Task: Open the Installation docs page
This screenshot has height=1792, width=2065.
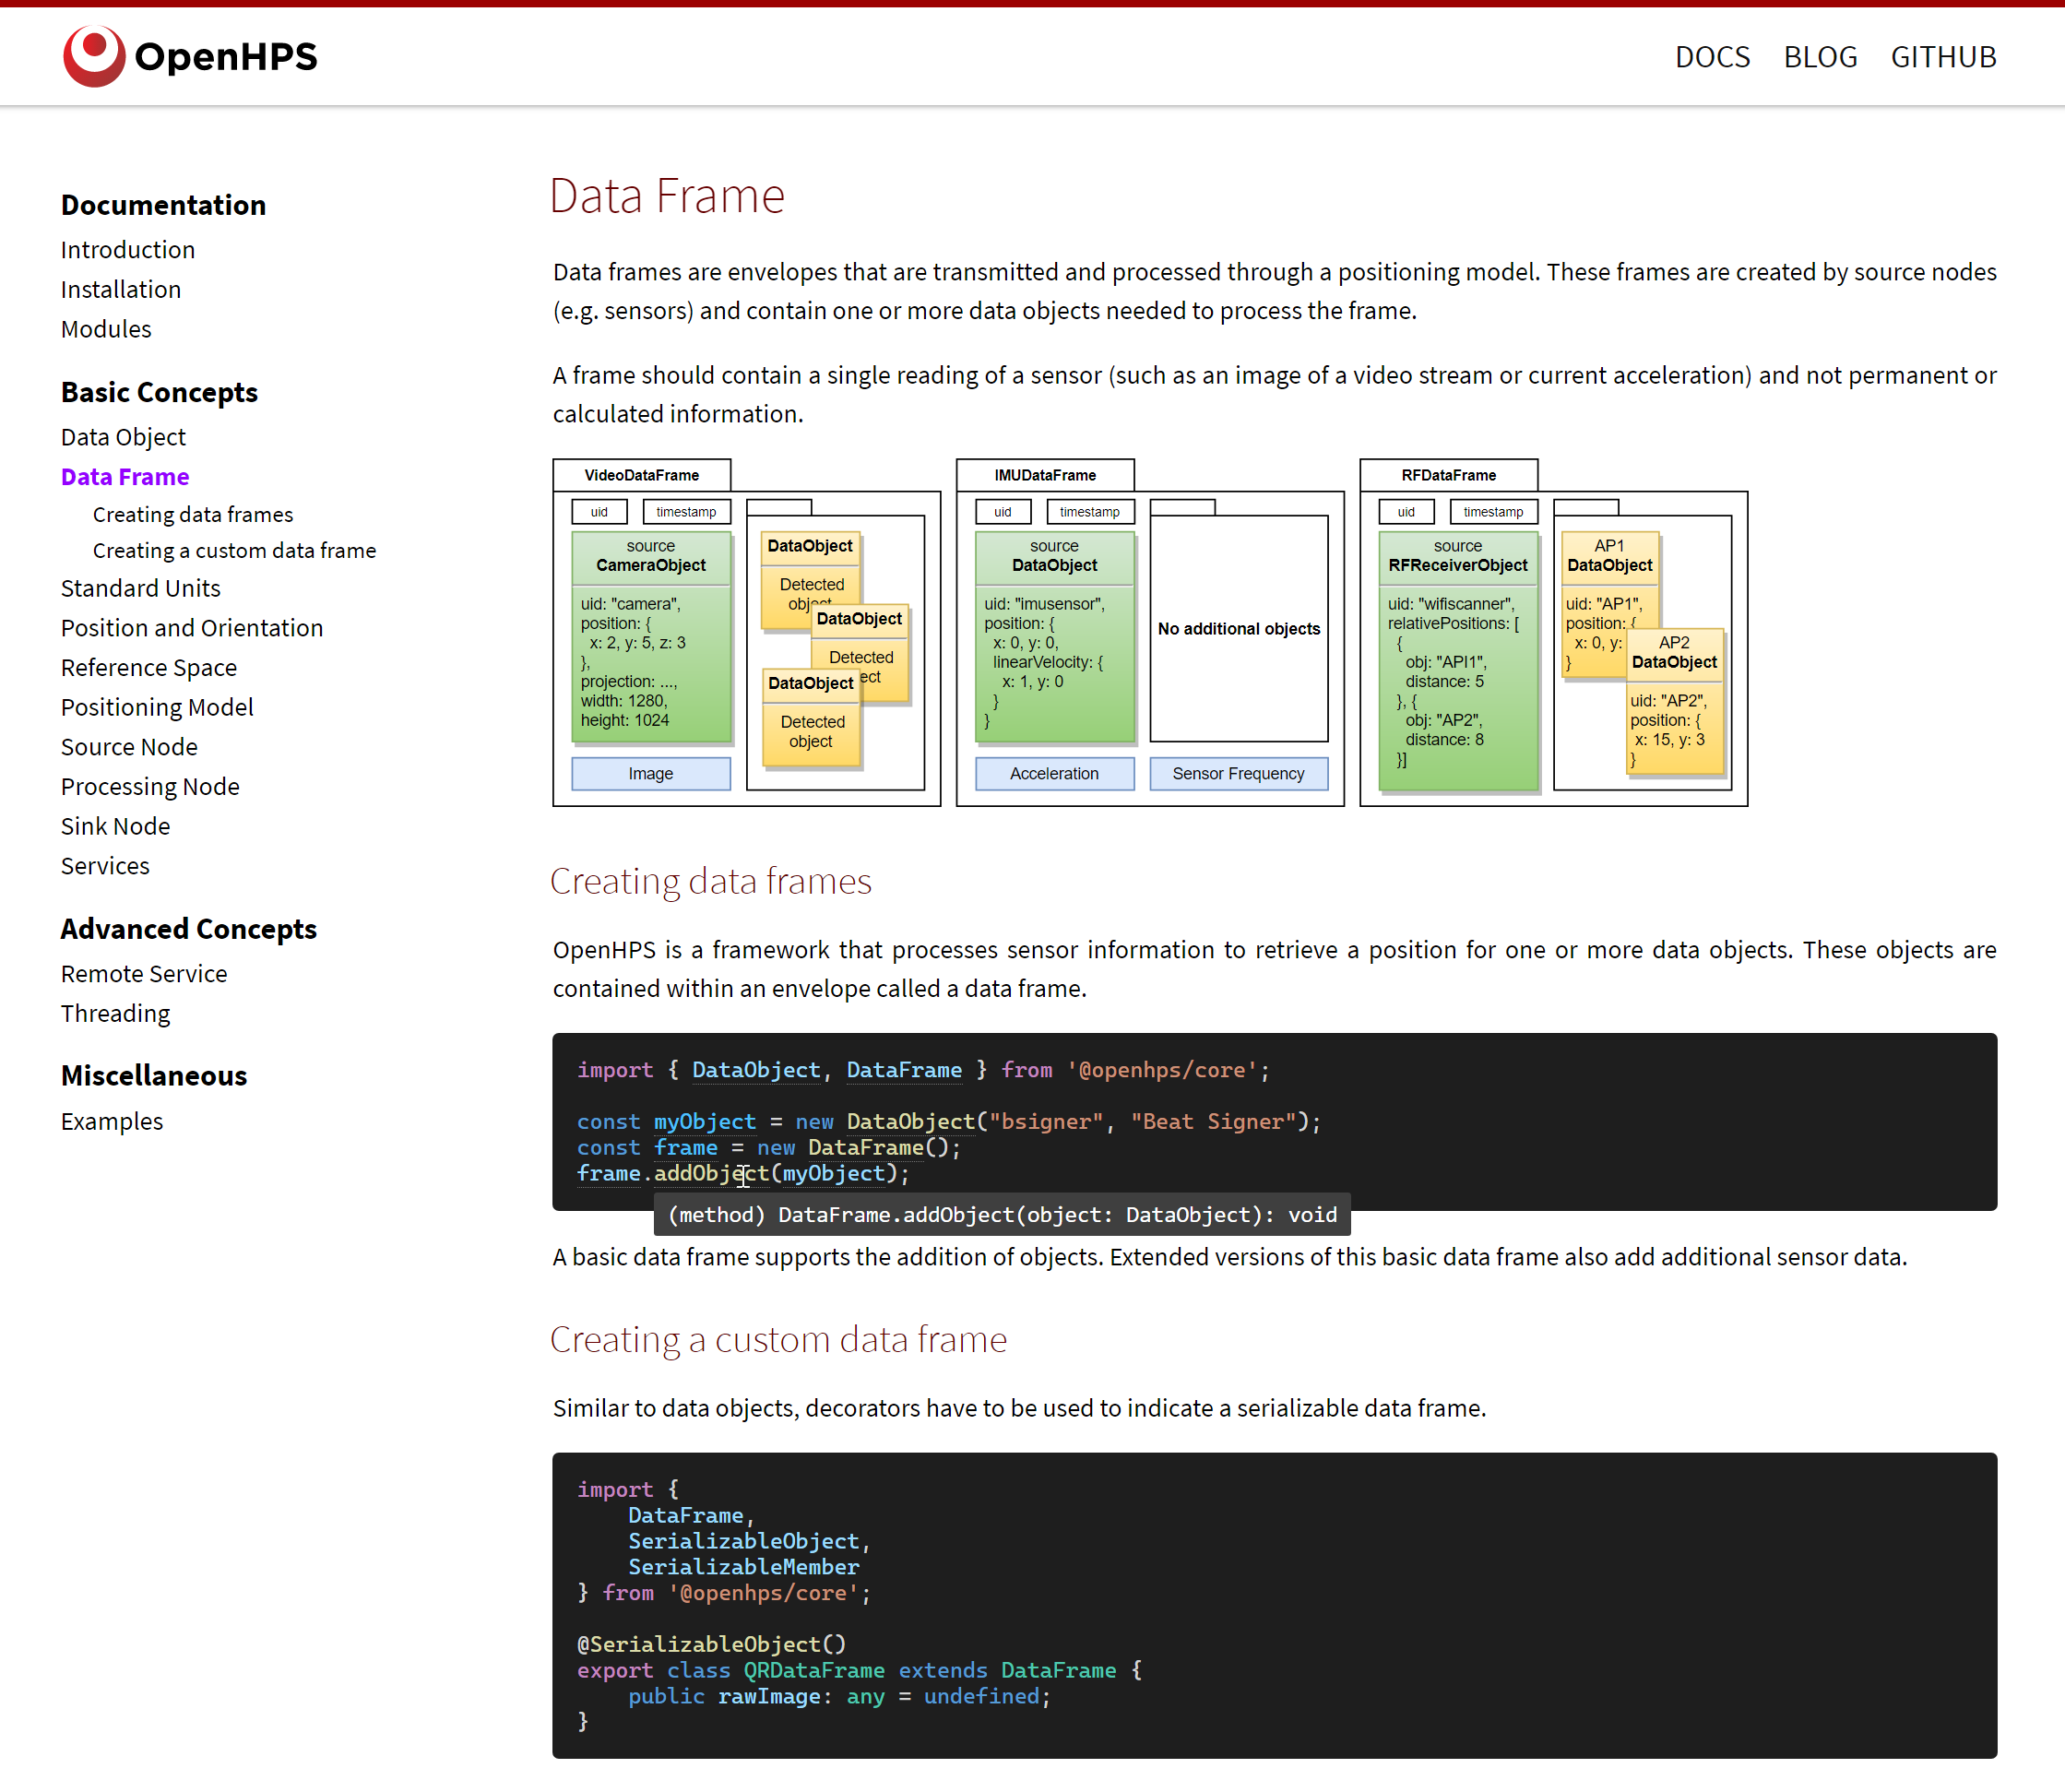Action: click(x=121, y=290)
